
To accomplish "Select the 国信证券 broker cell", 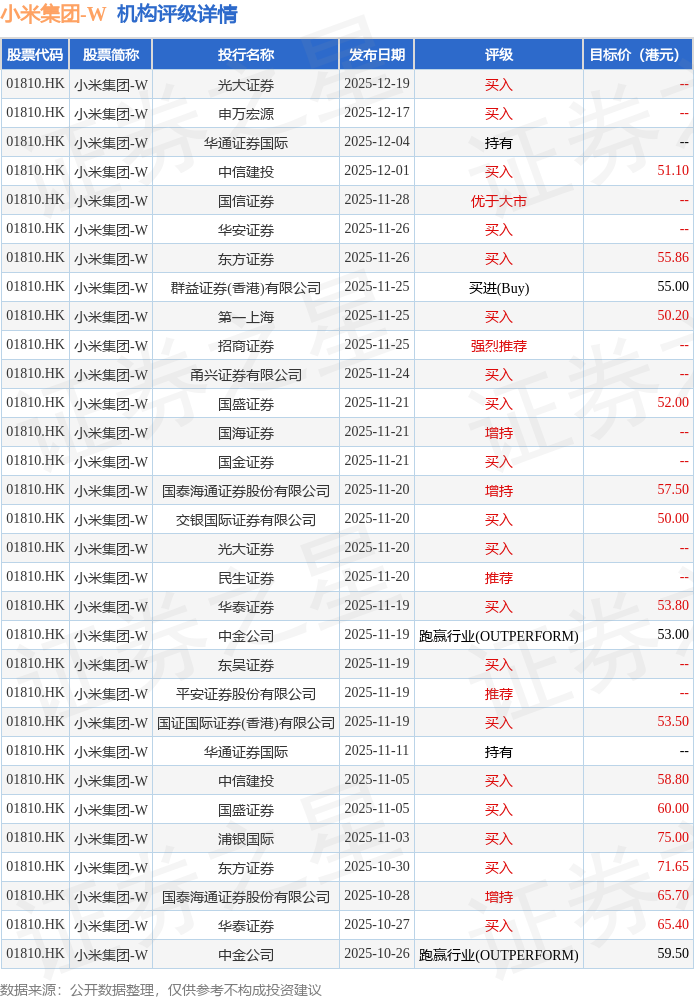I will click(x=246, y=200).
